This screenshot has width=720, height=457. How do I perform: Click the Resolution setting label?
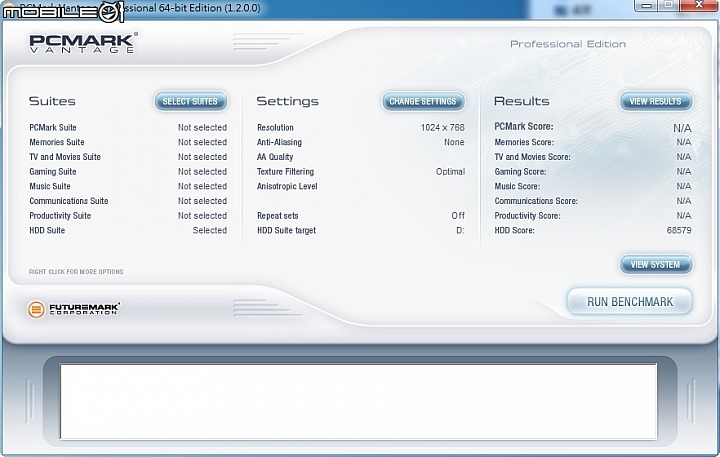pos(275,128)
